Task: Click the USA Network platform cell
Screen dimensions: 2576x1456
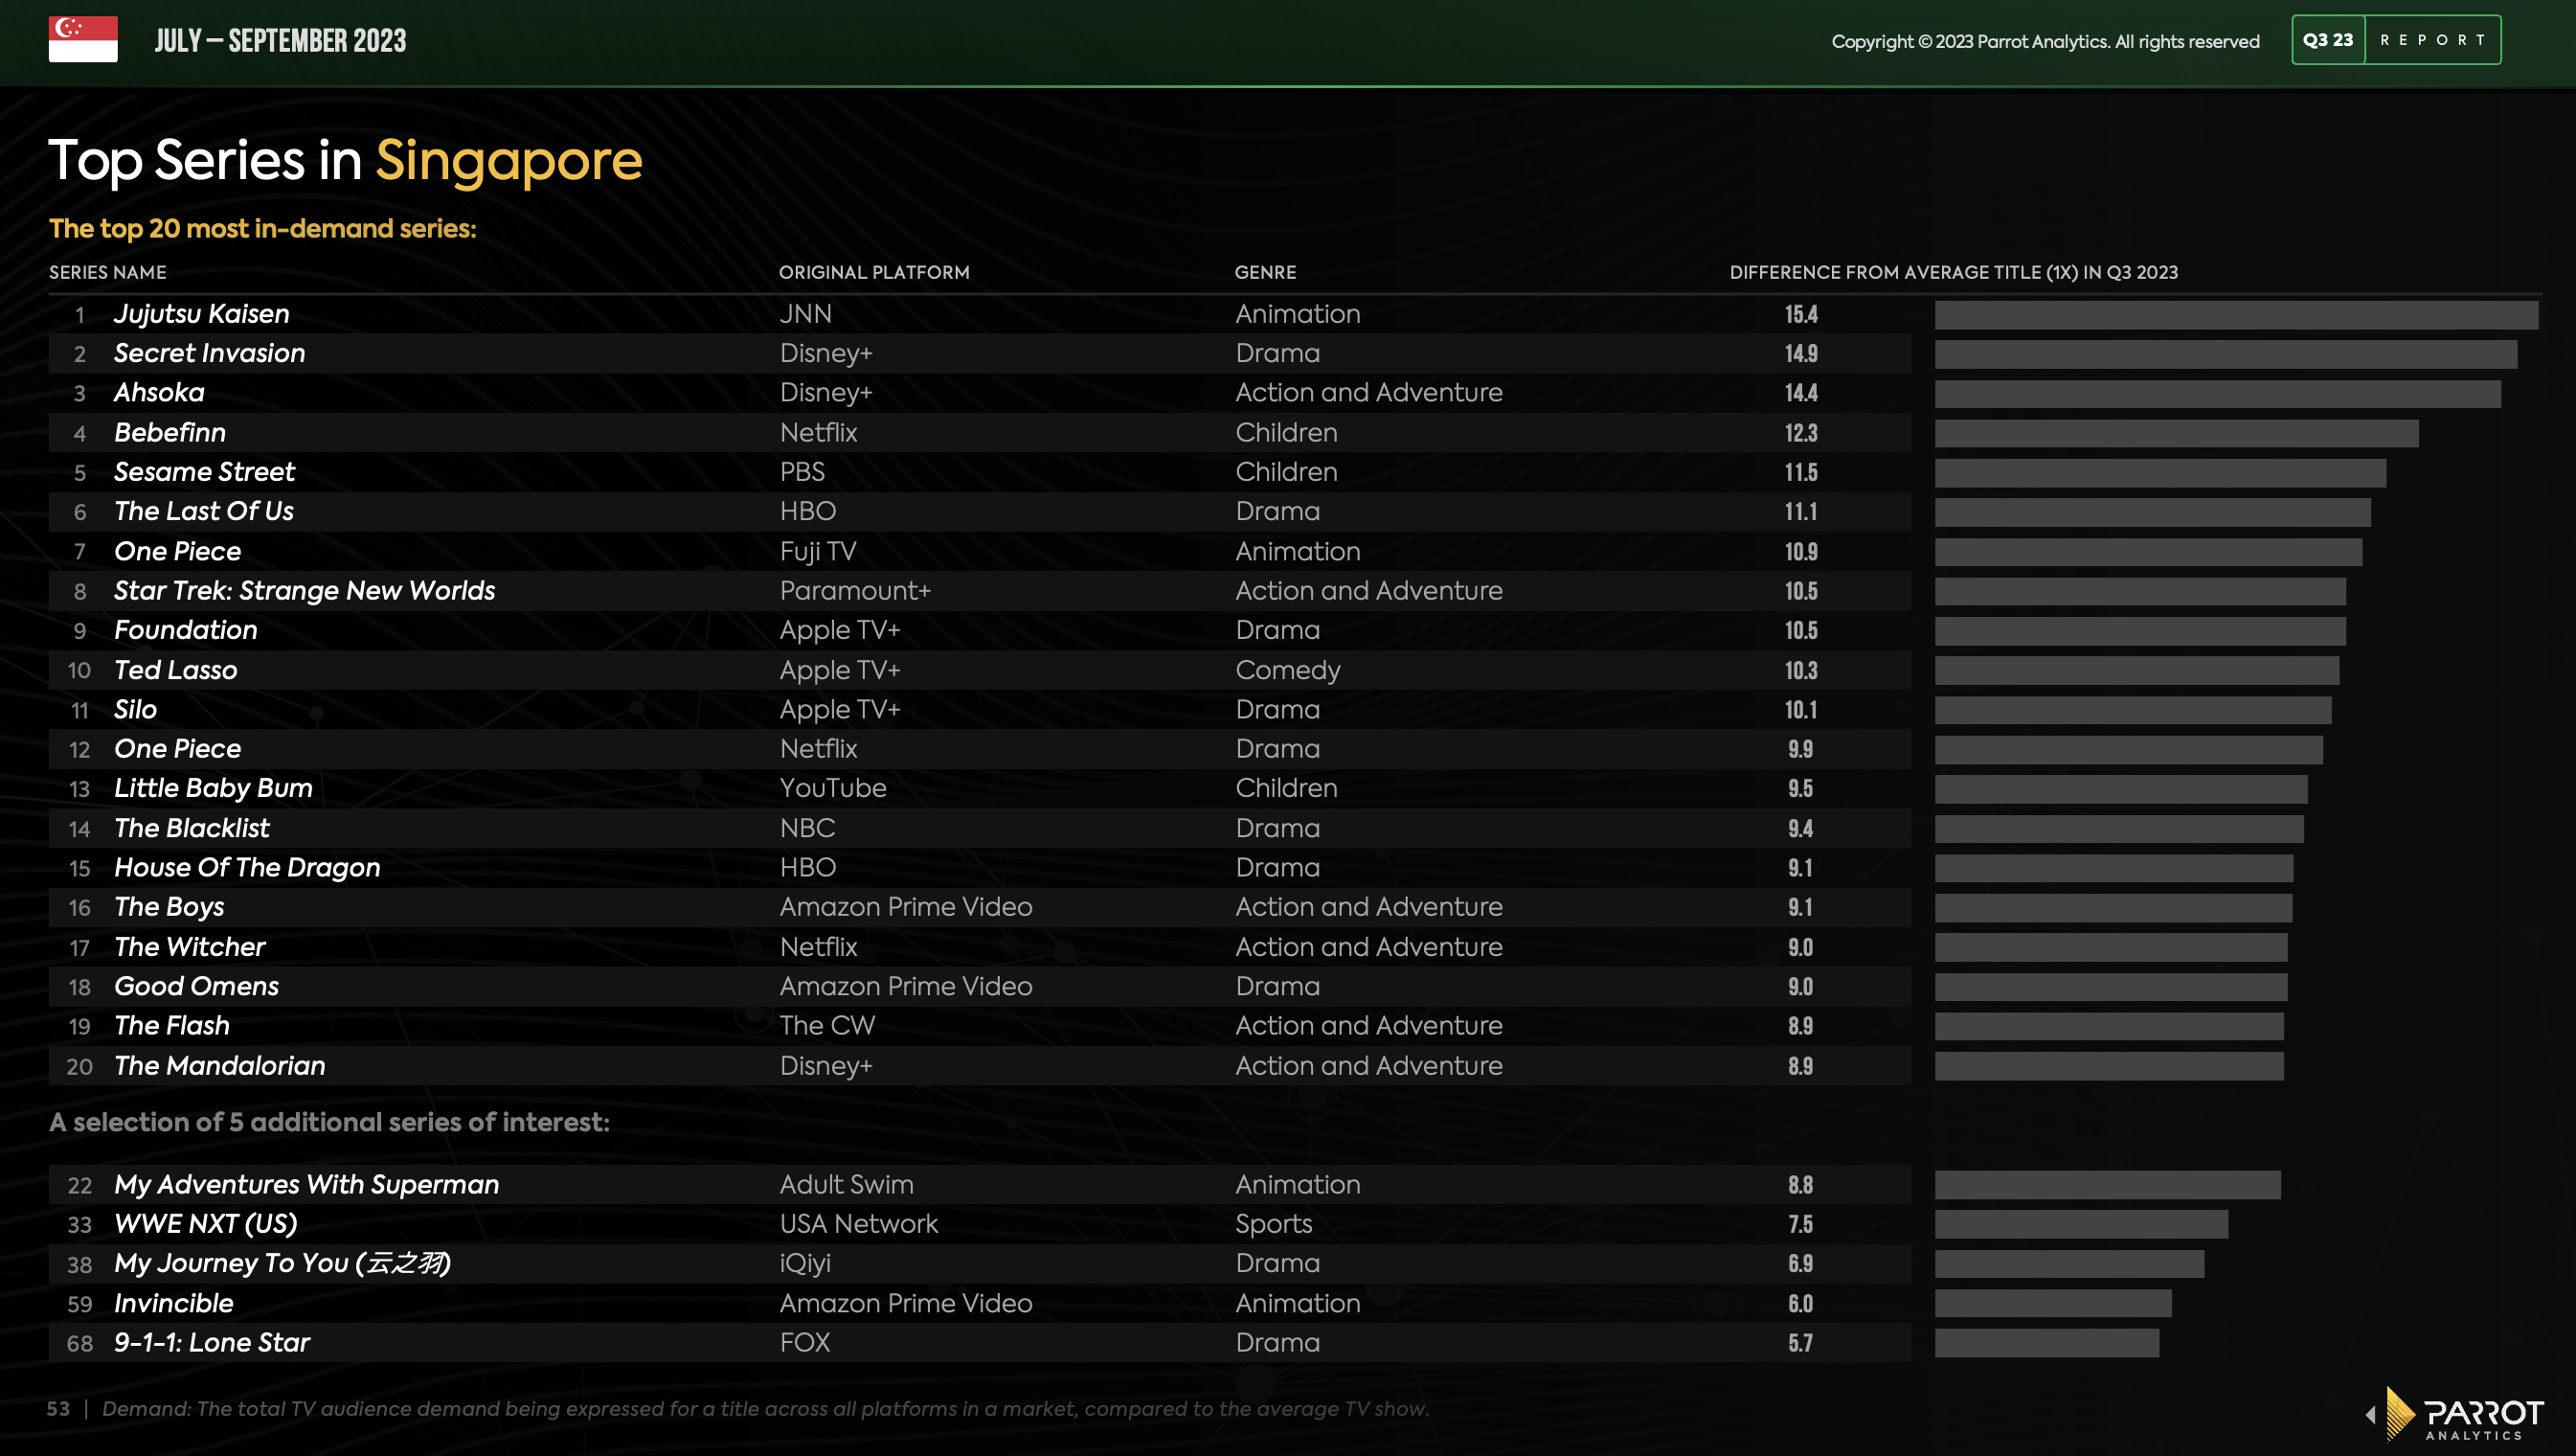Action: tap(858, 1223)
